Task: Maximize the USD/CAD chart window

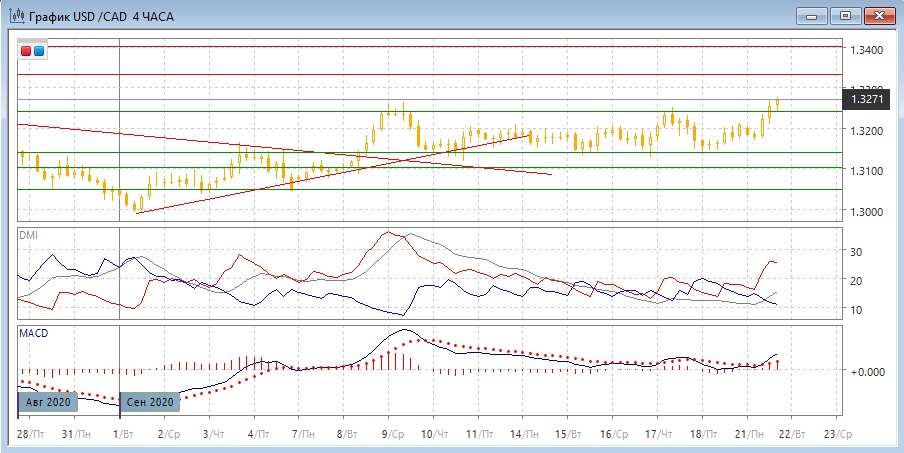Action: [846, 15]
